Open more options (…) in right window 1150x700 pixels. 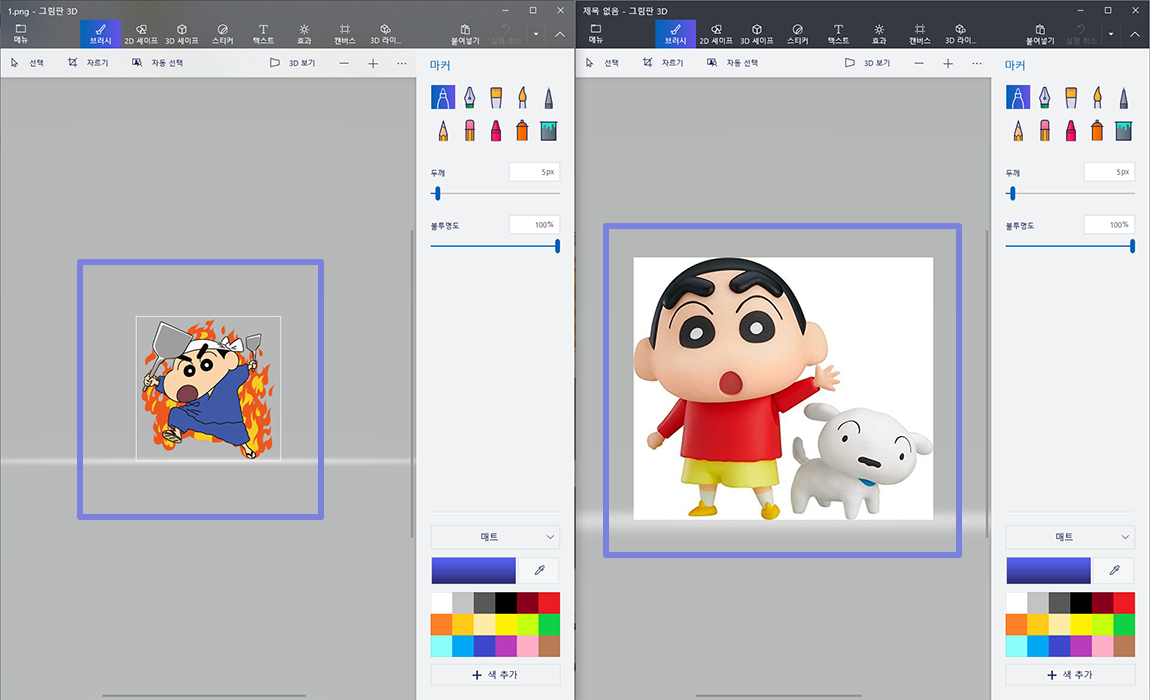(x=976, y=63)
